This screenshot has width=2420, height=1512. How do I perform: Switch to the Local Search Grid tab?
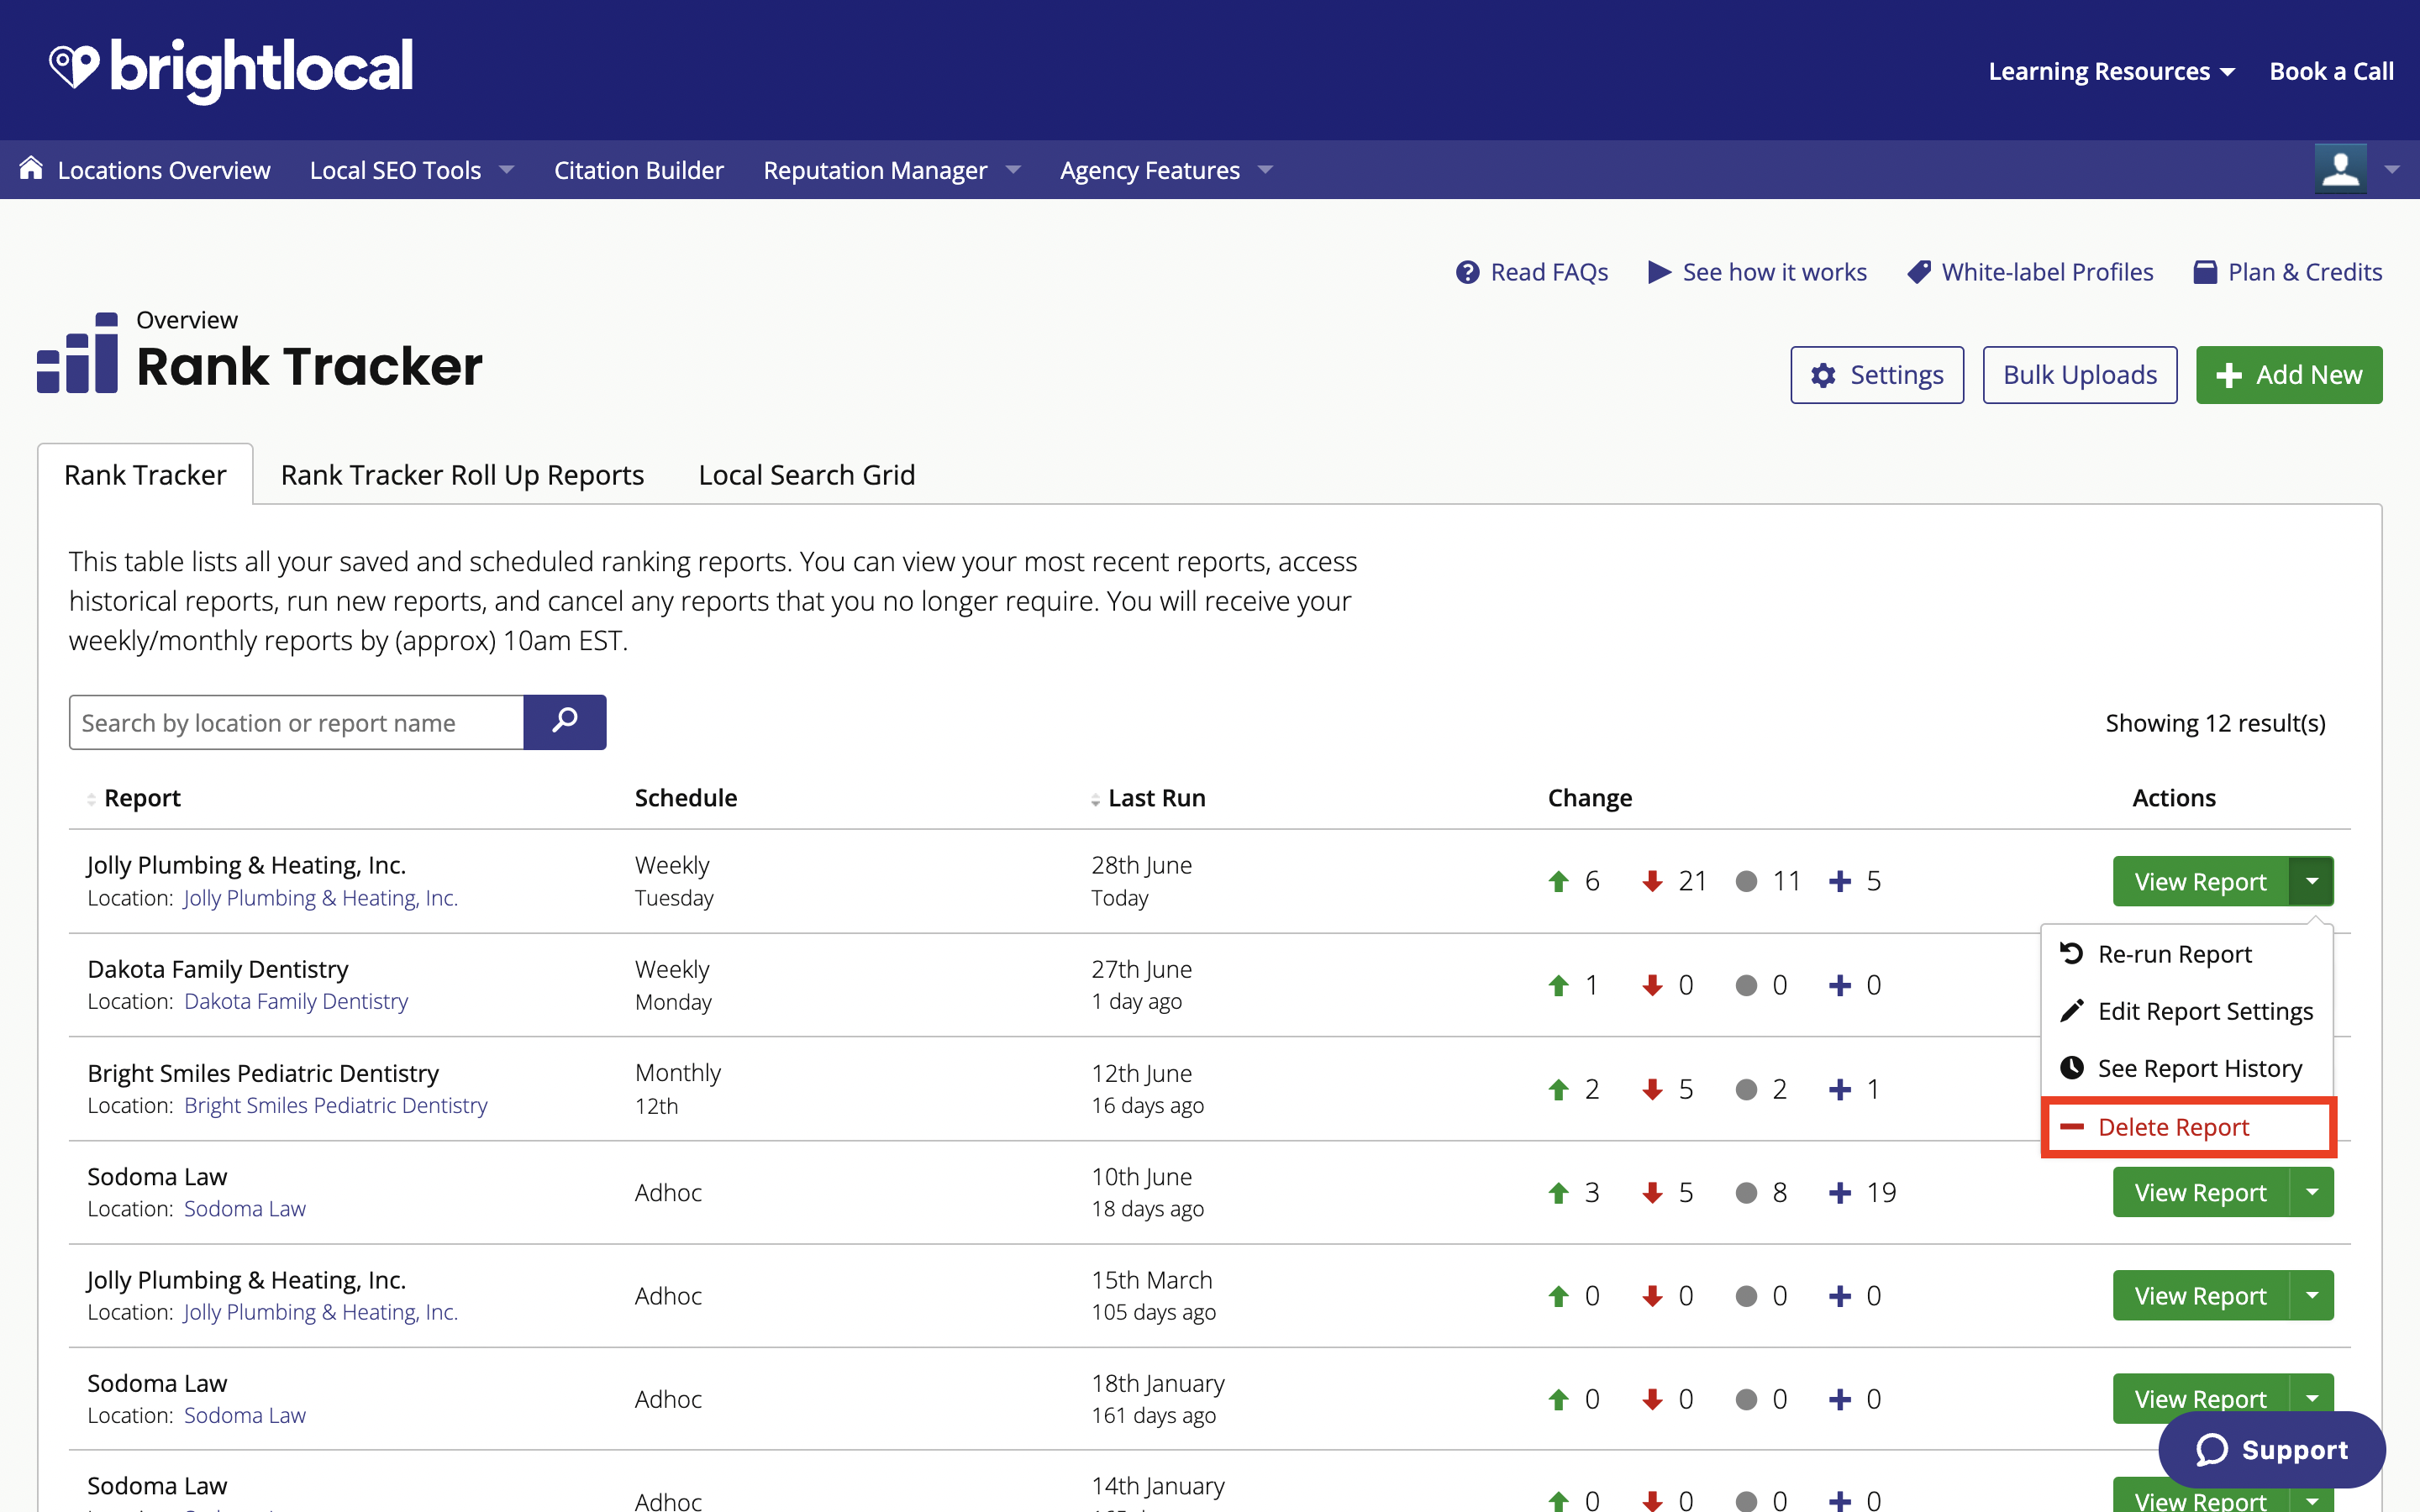[806, 474]
